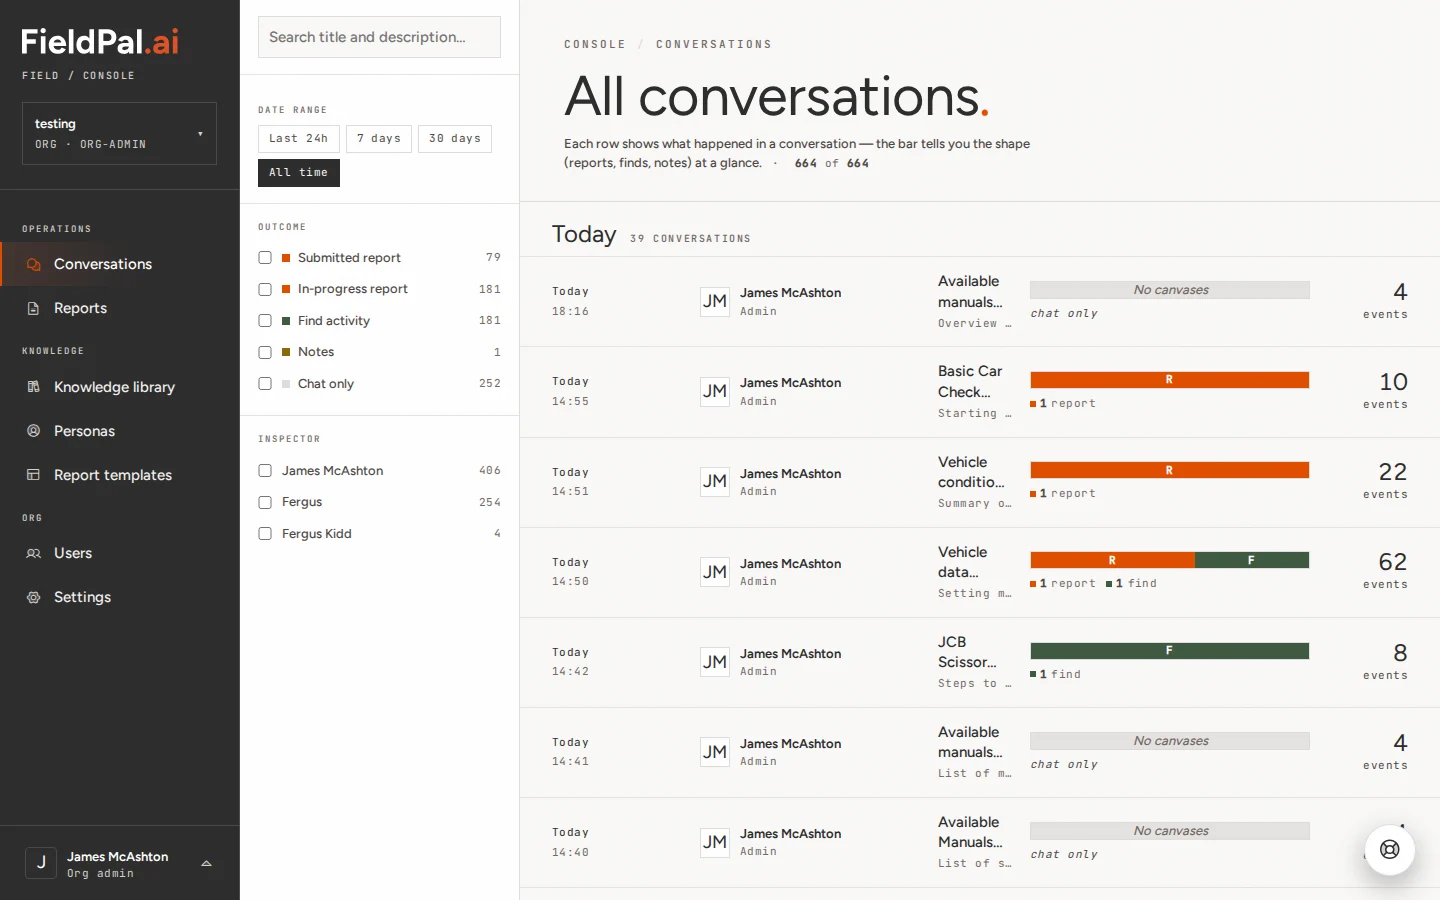Screen dimensions: 1440x900
Task: Click the Report templates icon
Action: pyautogui.click(x=33, y=475)
